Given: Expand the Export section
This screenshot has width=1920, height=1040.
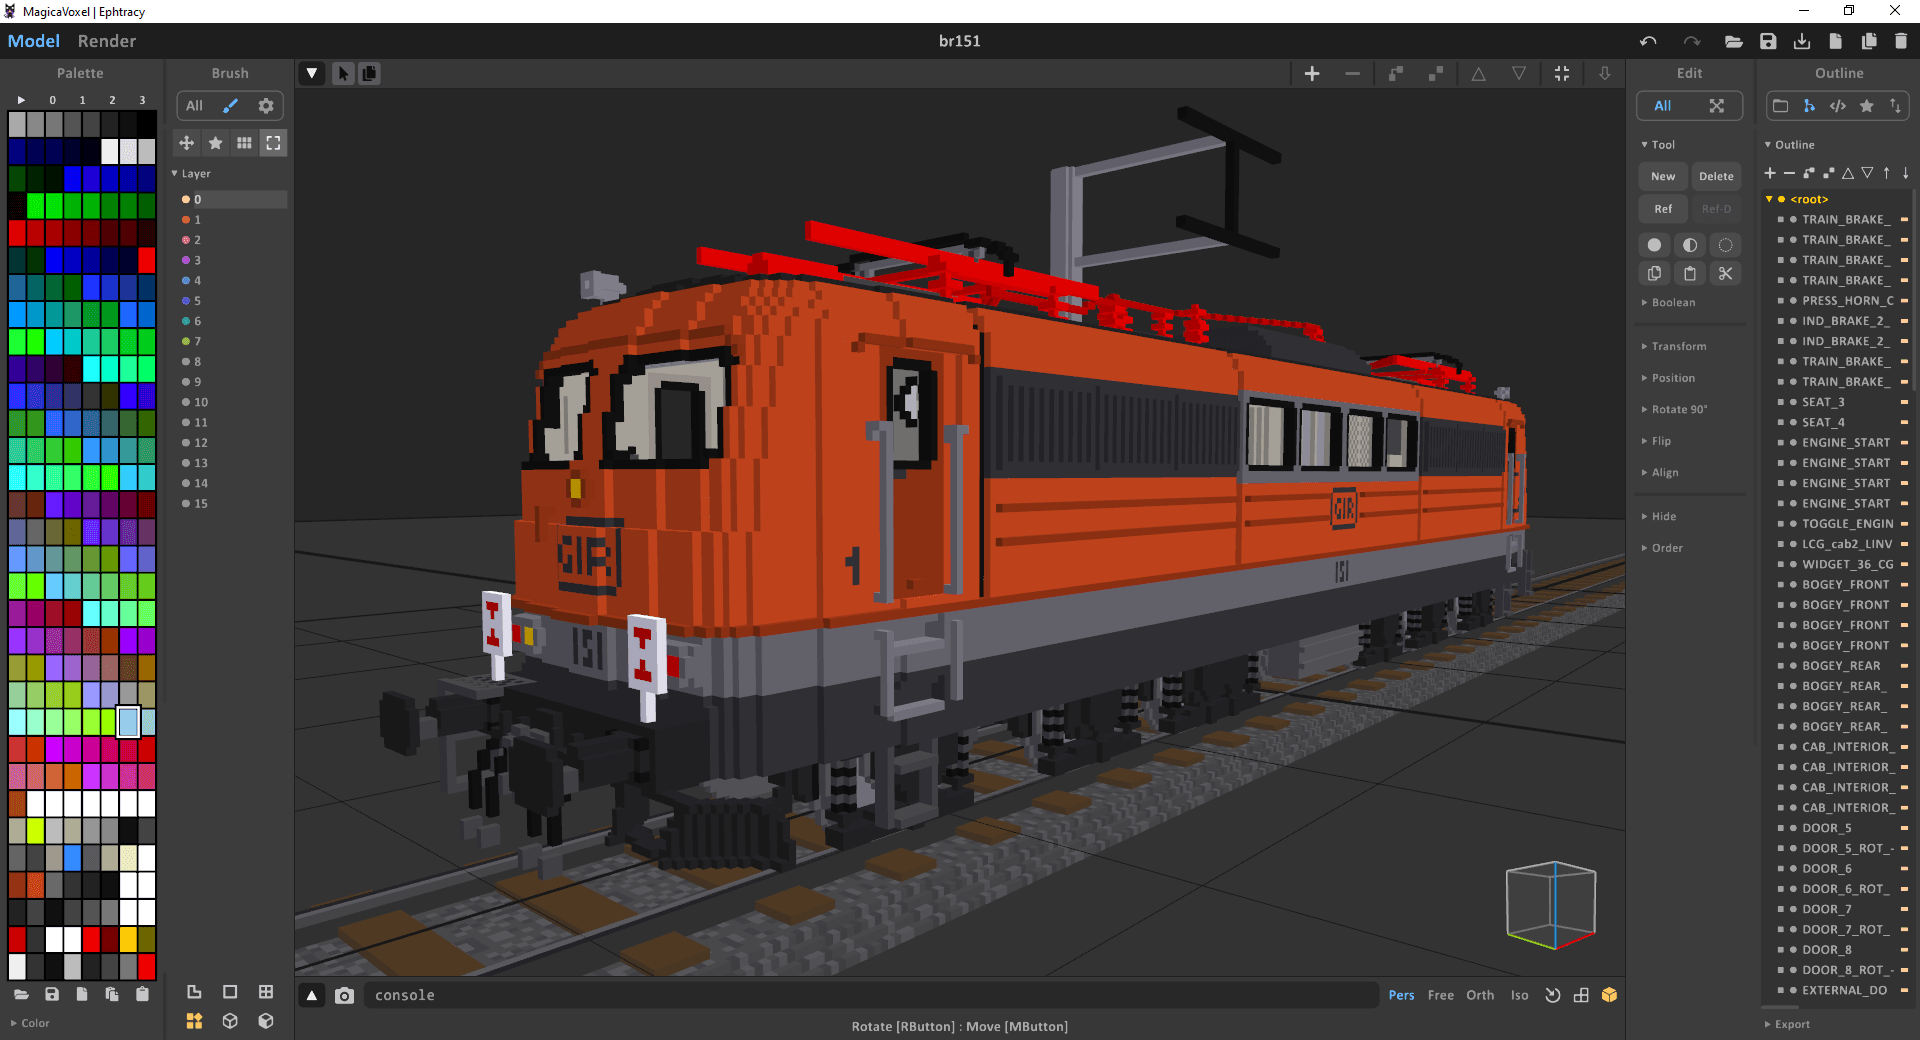Looking at the screenshot, I should coord(1791,1024).
